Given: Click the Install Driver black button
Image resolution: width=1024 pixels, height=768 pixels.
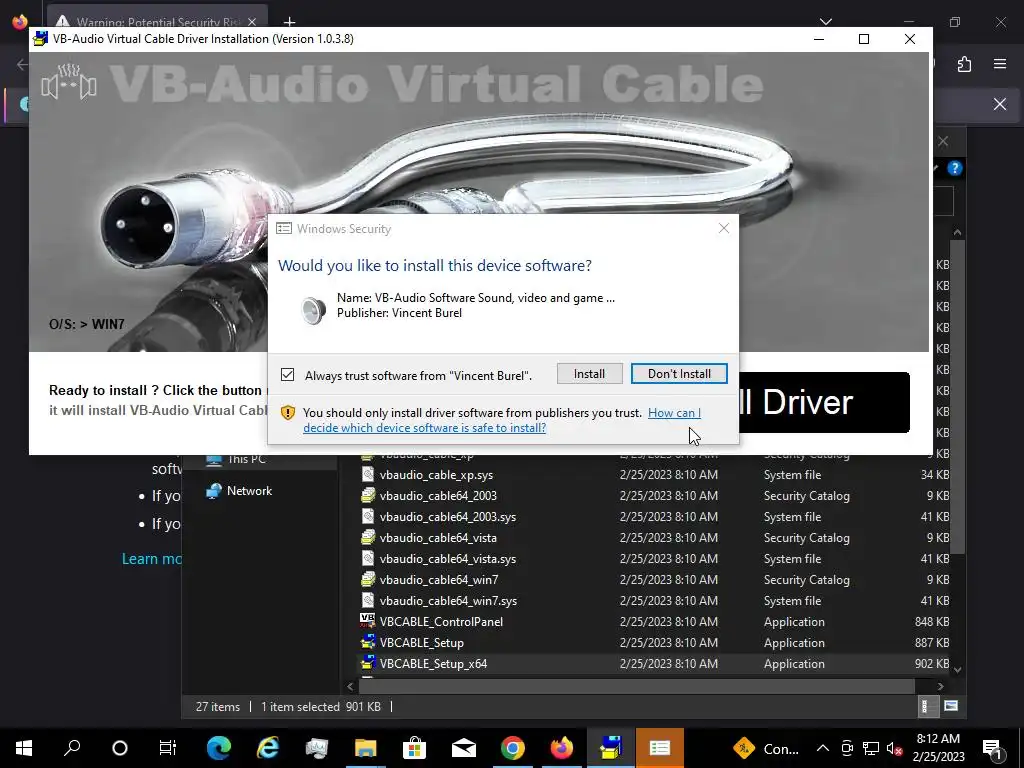Looking at the screenshot, I should point(824,402).
